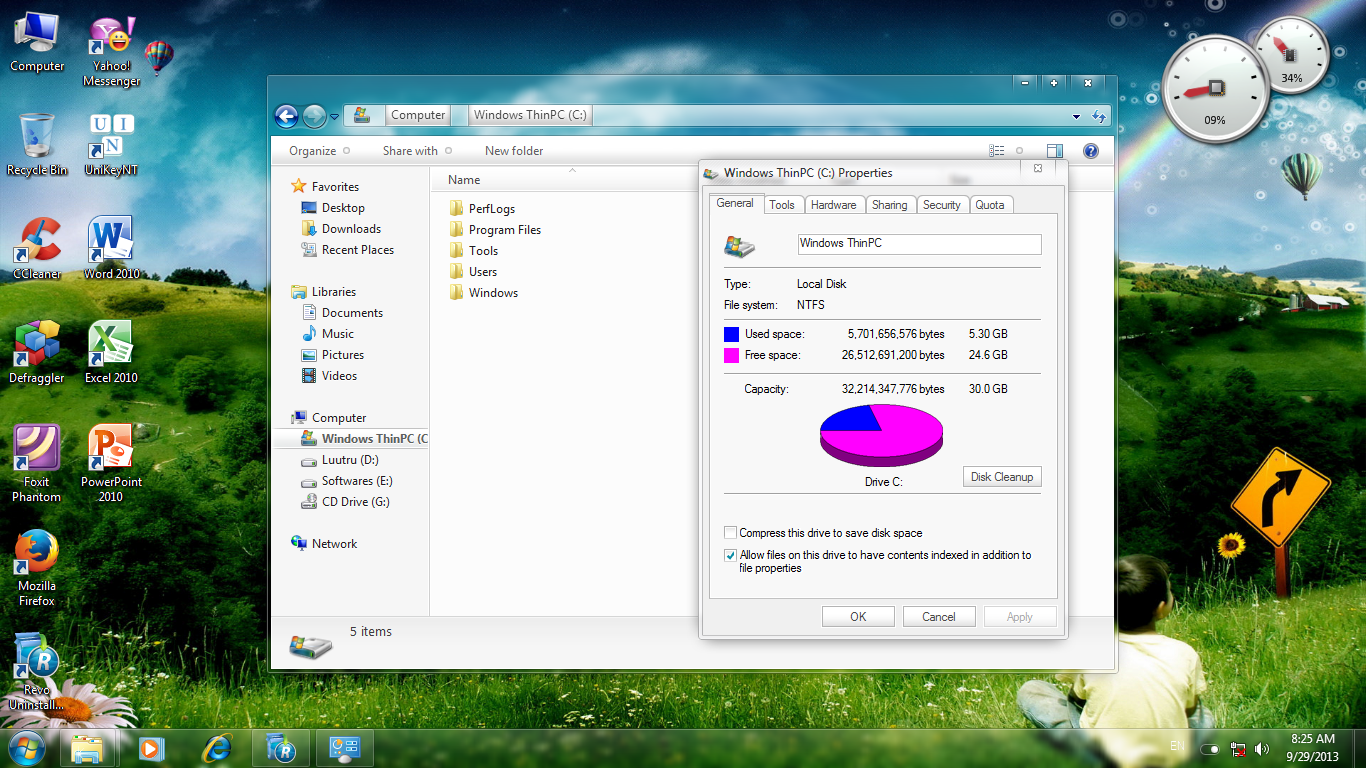Click Internet Explorer in the taskbar
Screen dimensions: 1366x768
[216, 747]
